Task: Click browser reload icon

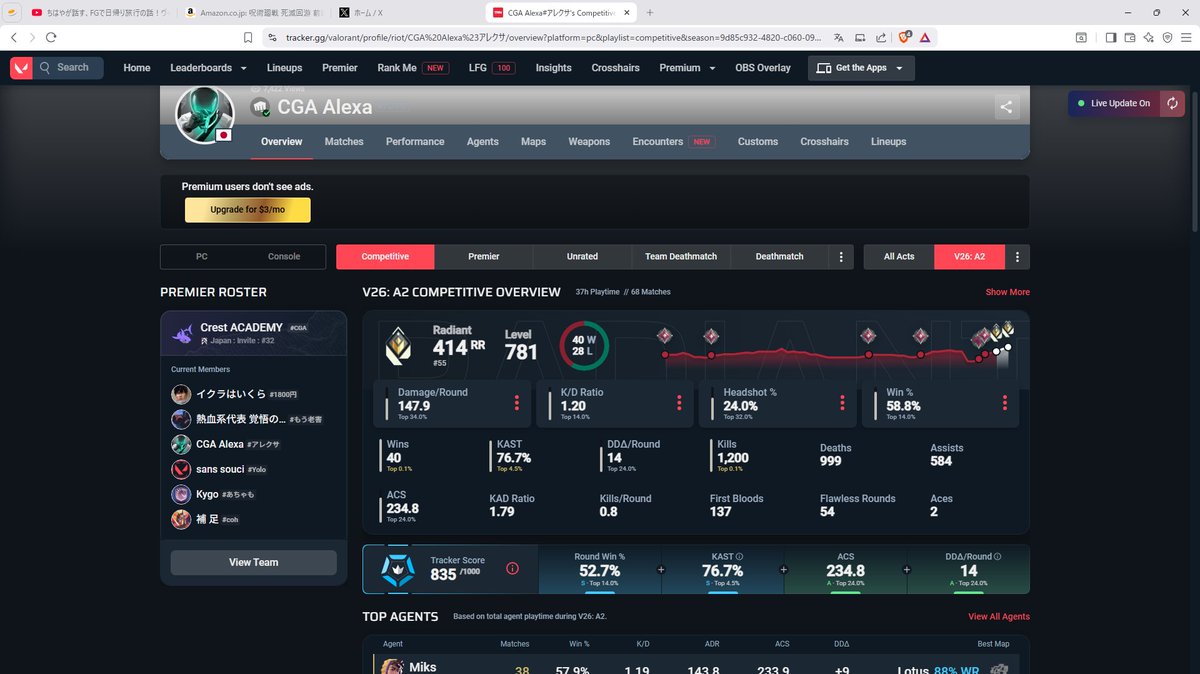Action: coord(51,37)
